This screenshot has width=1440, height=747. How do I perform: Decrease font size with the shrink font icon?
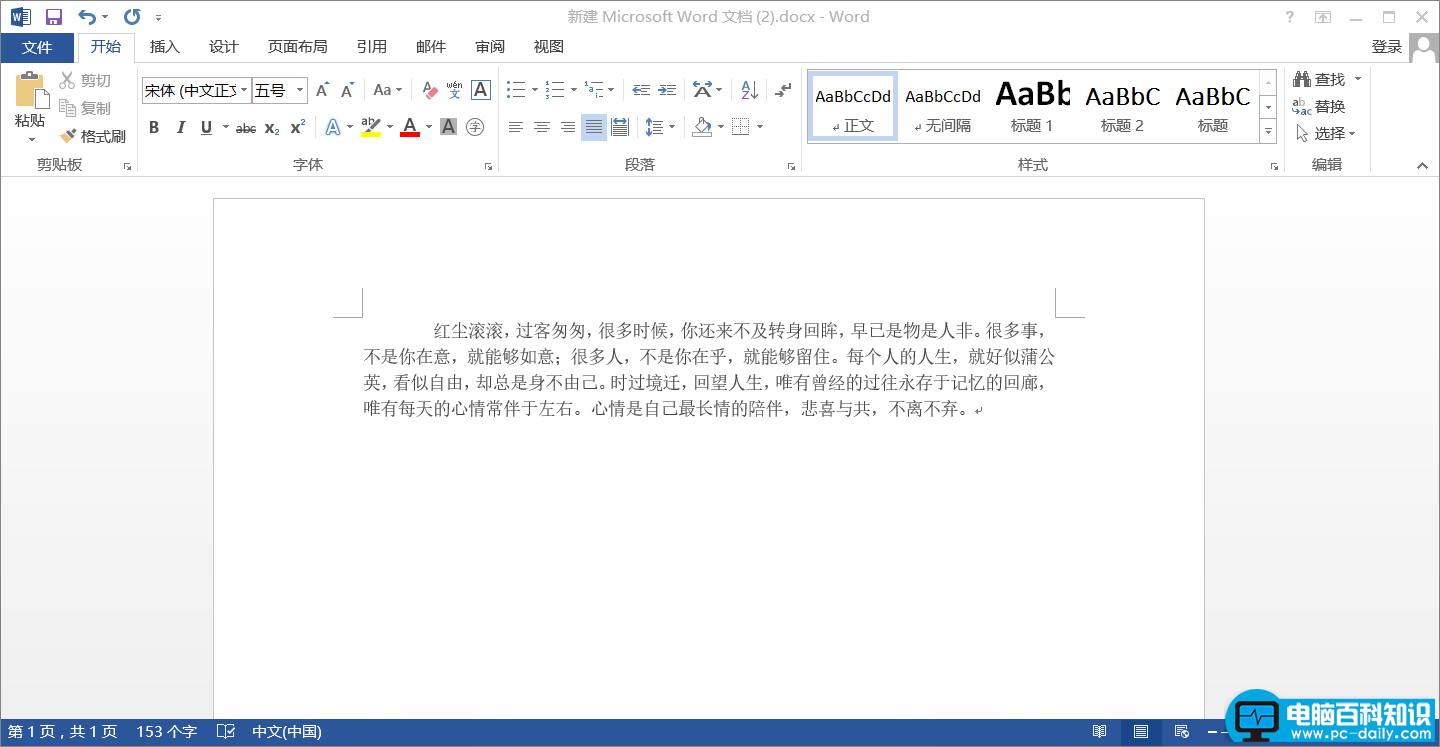tap(347, 90)
